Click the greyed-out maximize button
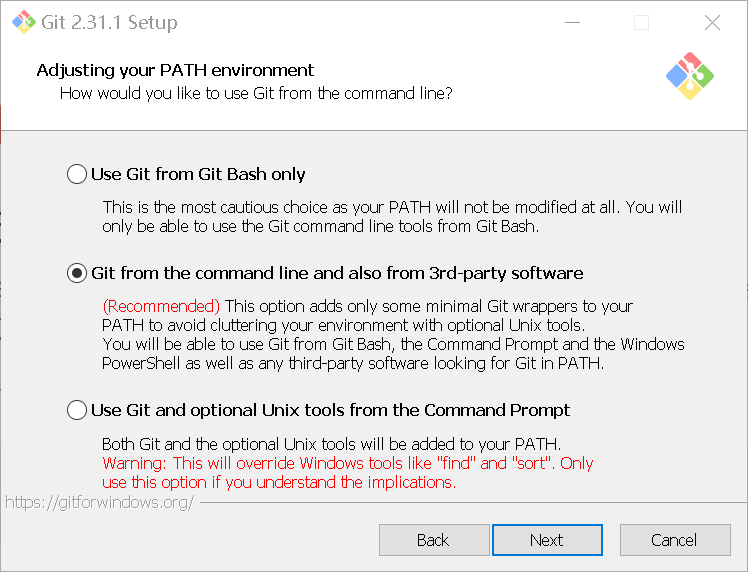Screen dimensions: 748x572 coord(641,22)
